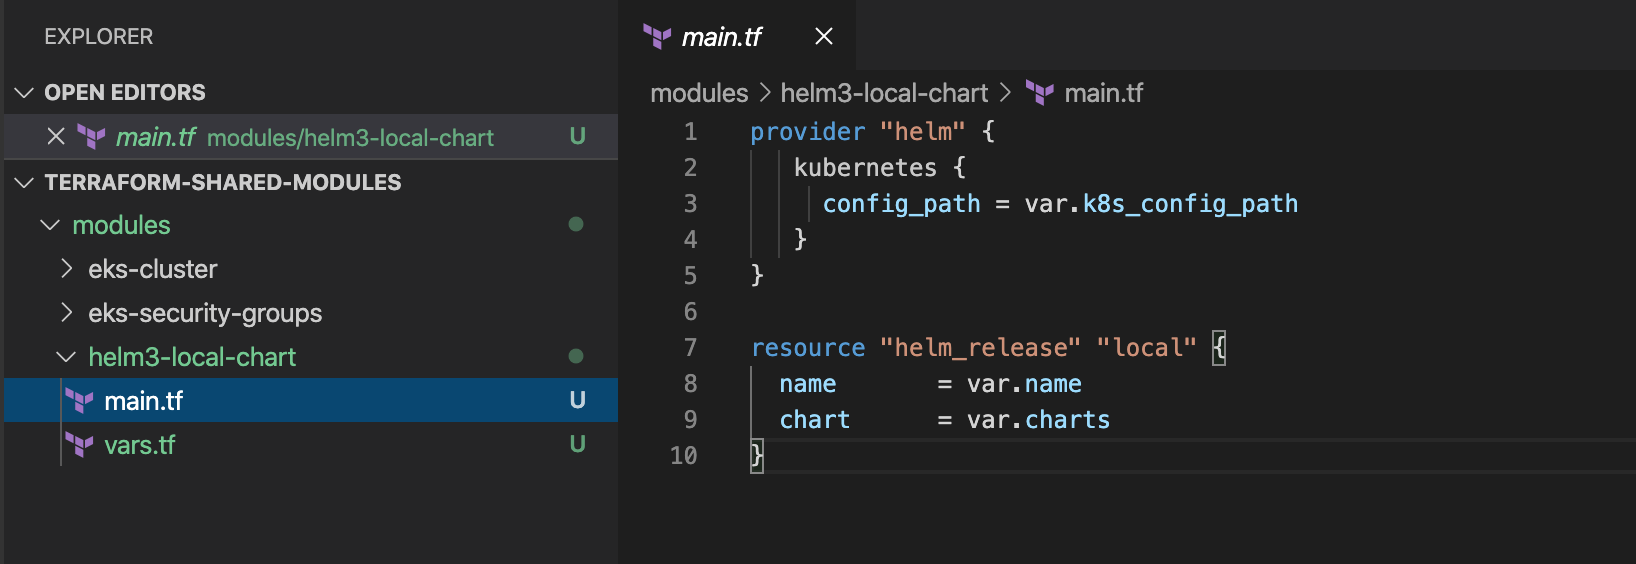Click modules in the breadcrumb

click(699, 93)
